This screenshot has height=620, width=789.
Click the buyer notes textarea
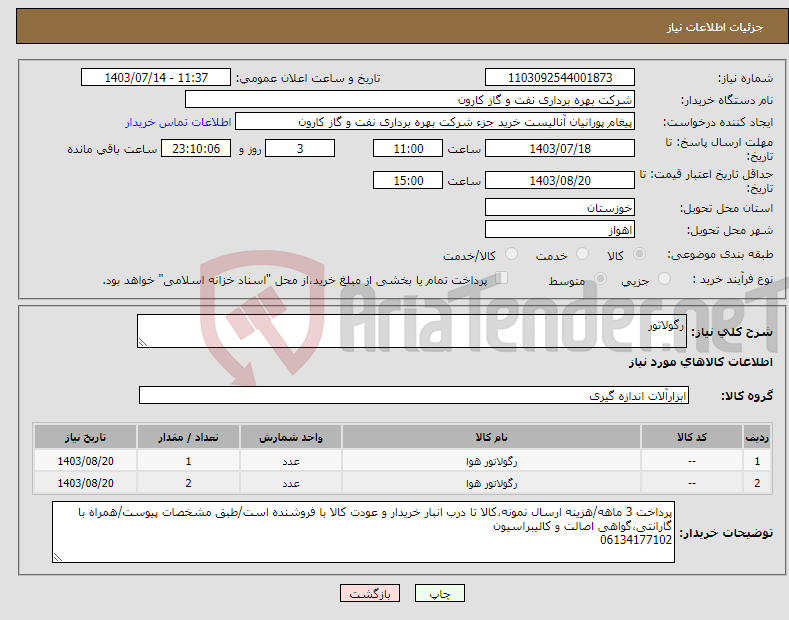363,532
